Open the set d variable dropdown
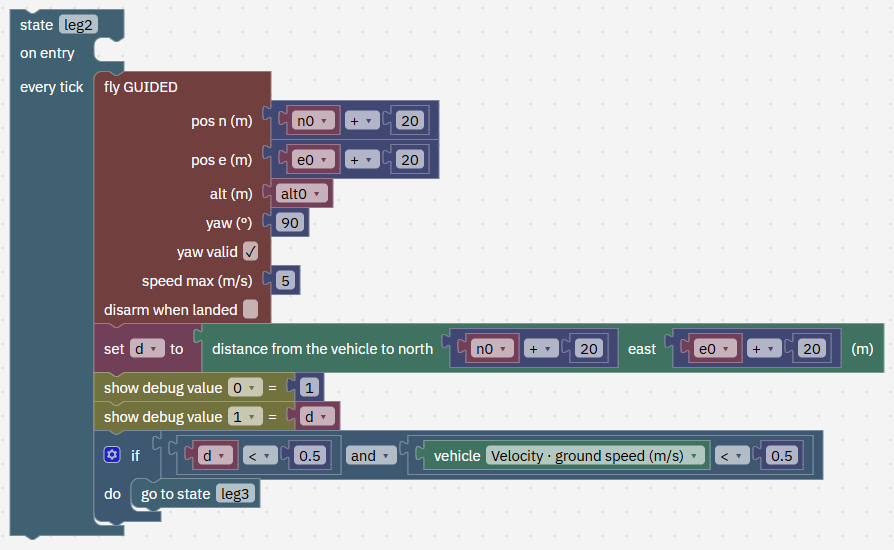Screen dimensions: 894x550 (x=147, y=349)
